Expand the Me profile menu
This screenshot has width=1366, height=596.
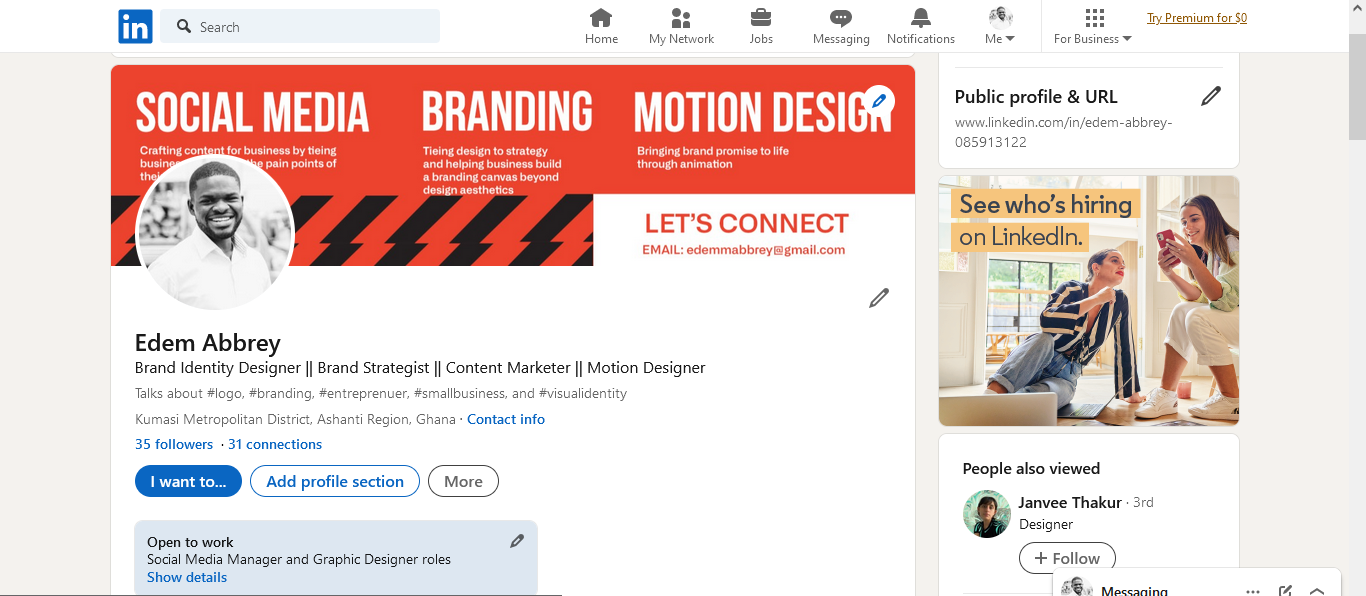[x=1000, y=27]
